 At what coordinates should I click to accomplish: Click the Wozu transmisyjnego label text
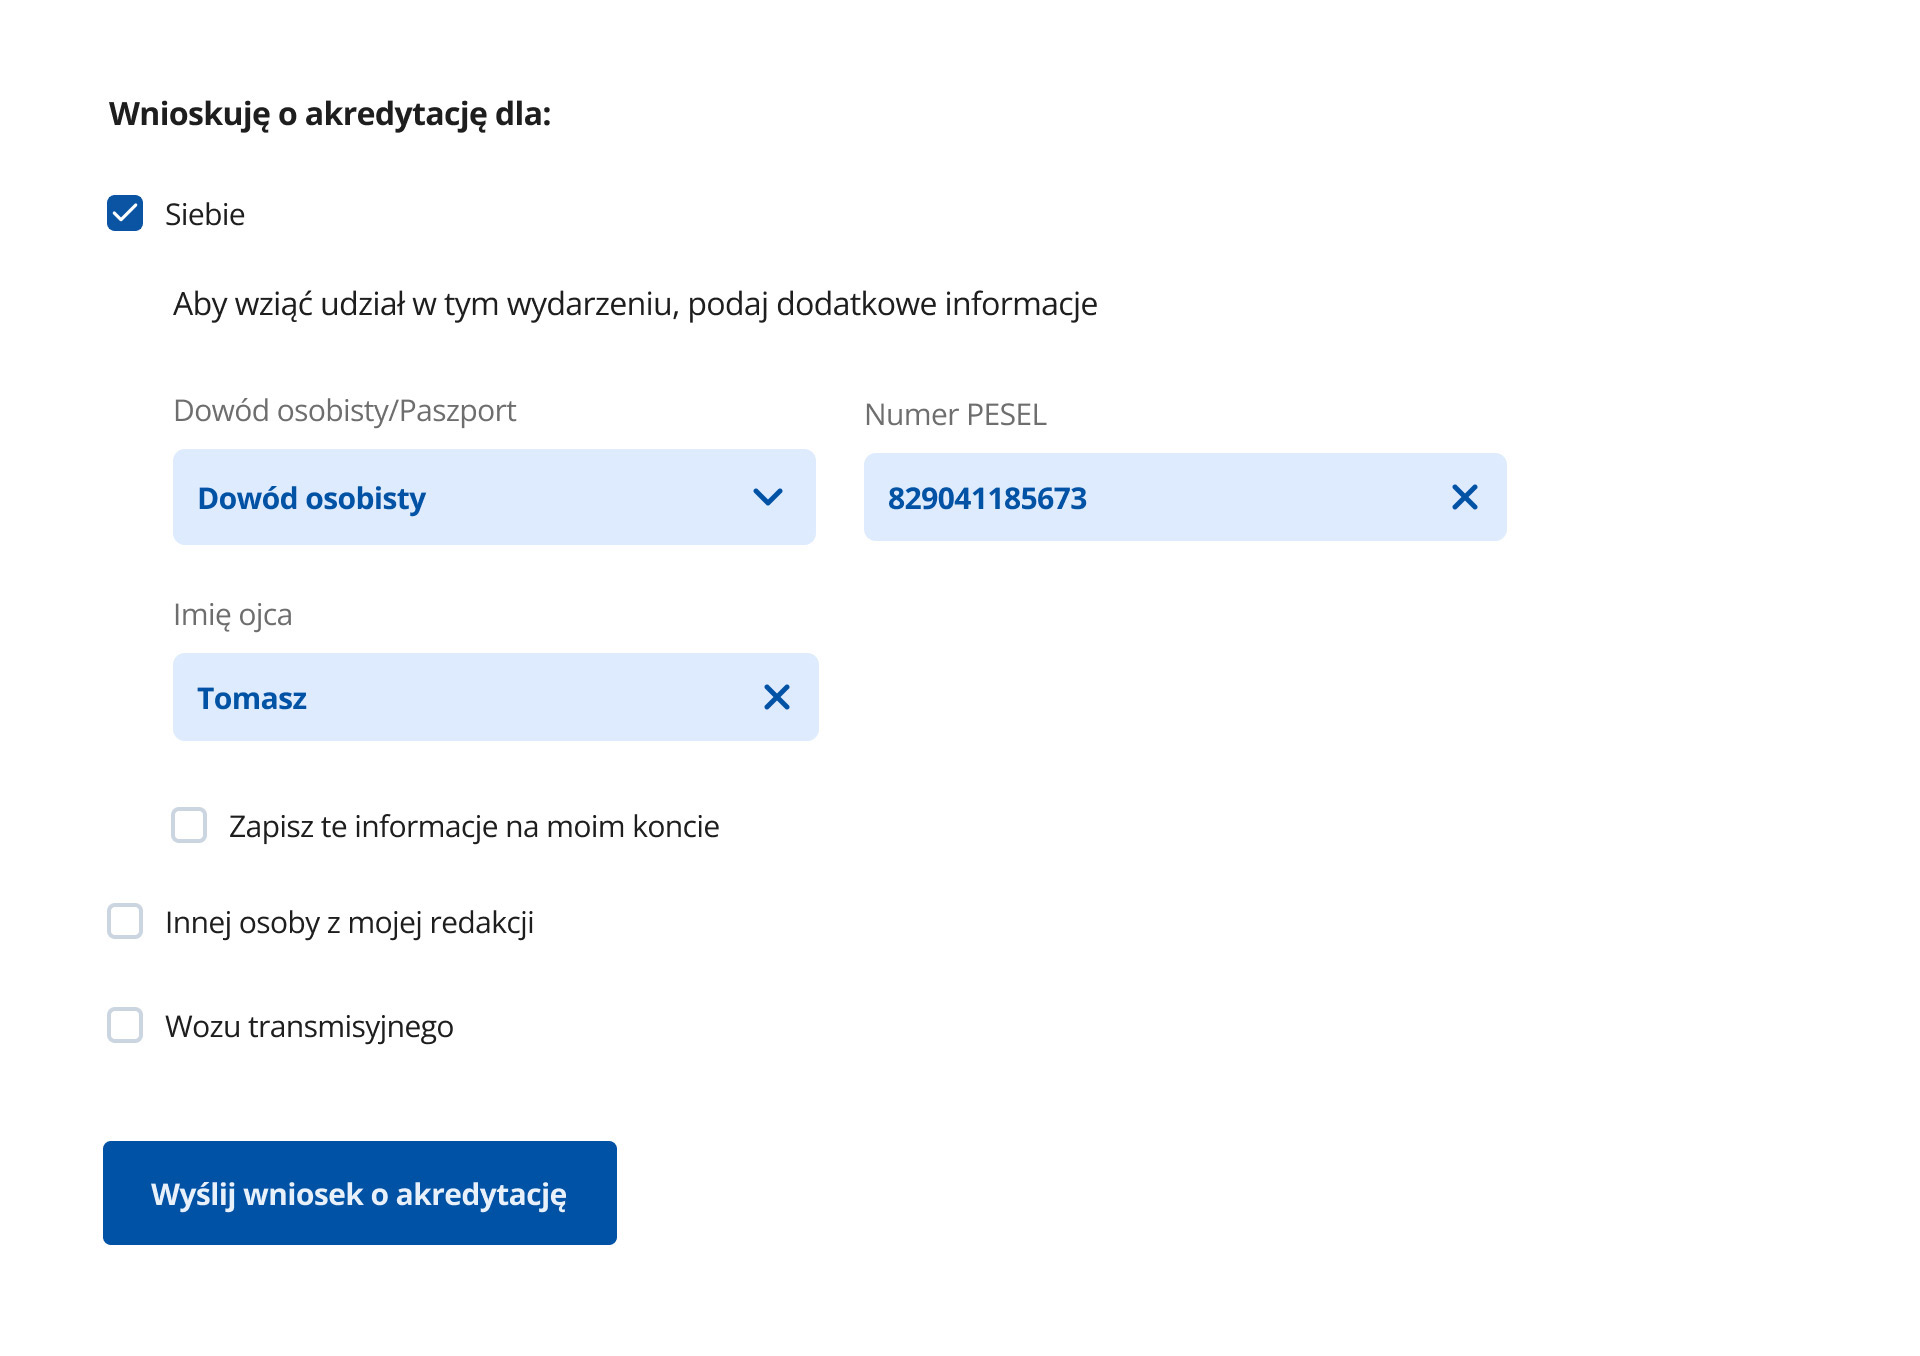(309, 1026)
